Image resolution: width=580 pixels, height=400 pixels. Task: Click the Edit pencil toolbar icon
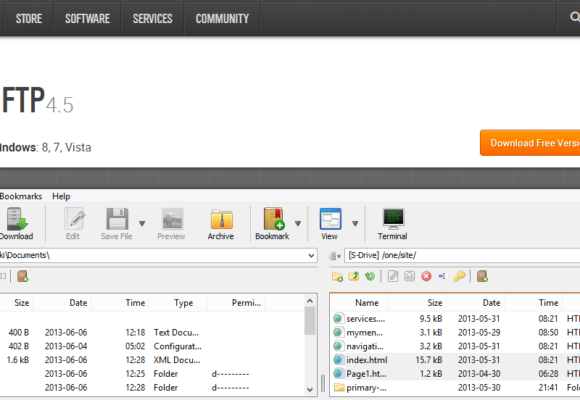point(74,219)
